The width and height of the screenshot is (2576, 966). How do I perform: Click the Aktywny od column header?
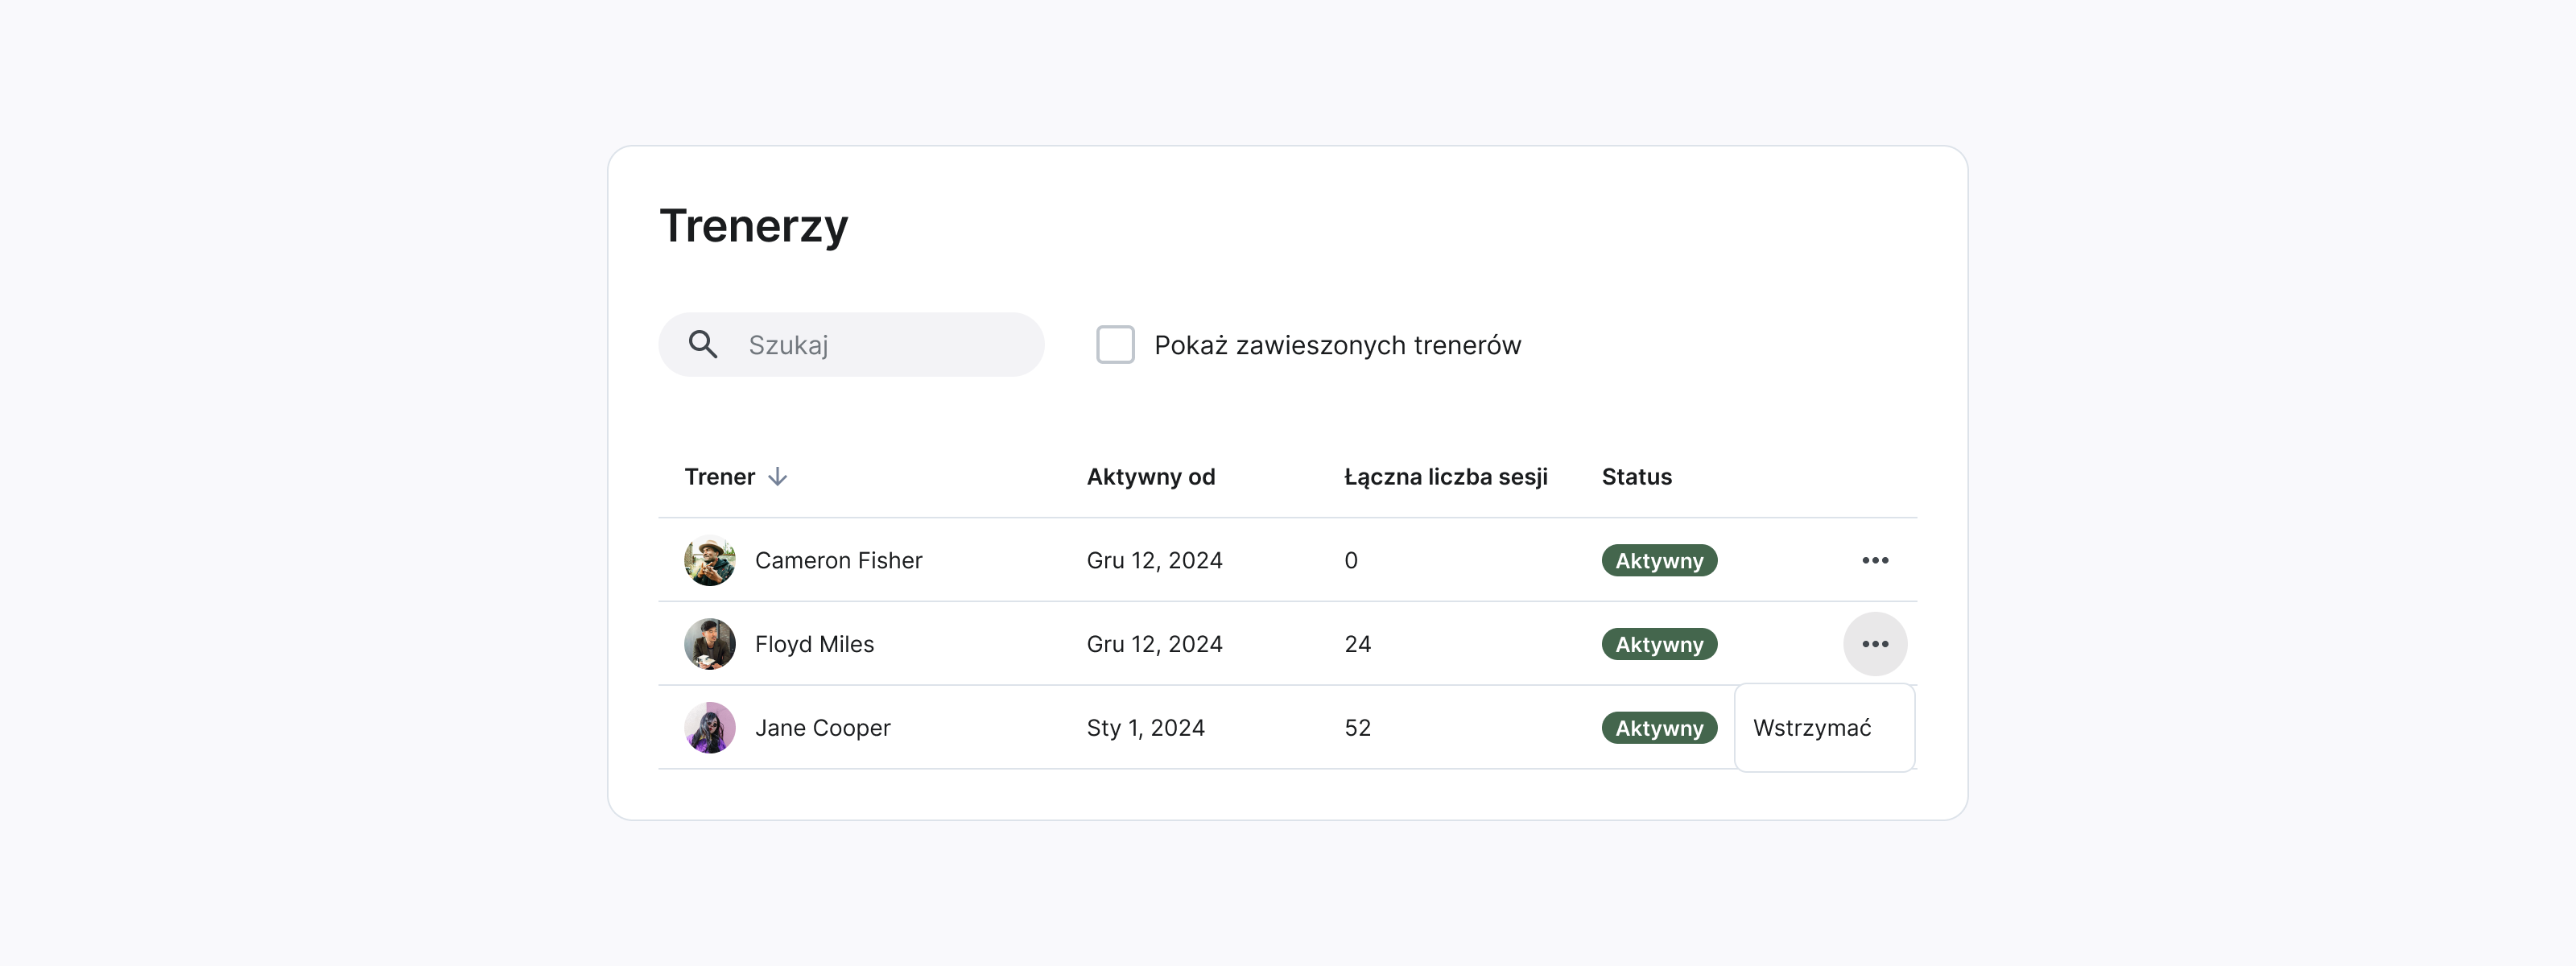[x=1150, y=477]
